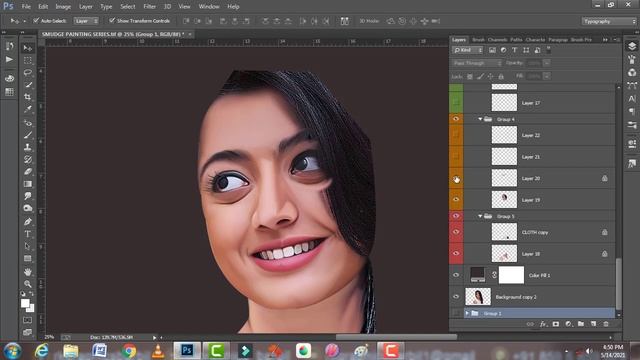Switch to the Paths tab

pos(516,40)
